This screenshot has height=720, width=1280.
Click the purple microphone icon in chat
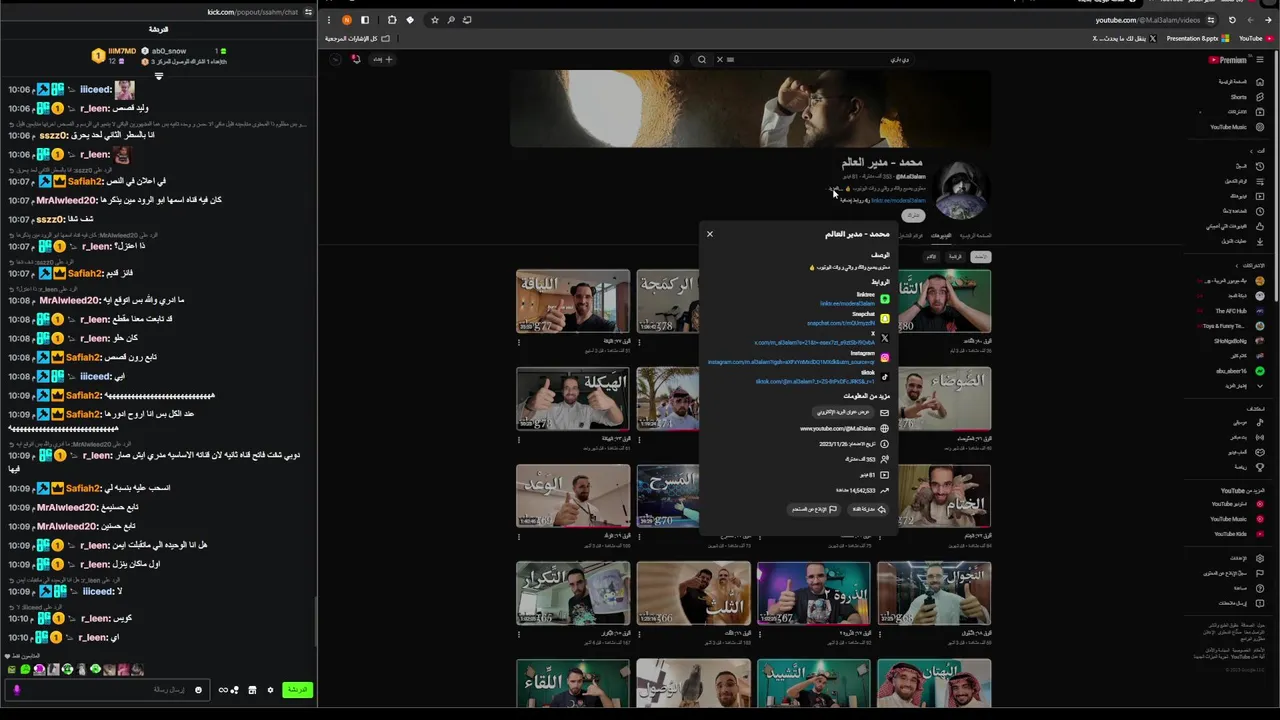[x=16, y=690]
